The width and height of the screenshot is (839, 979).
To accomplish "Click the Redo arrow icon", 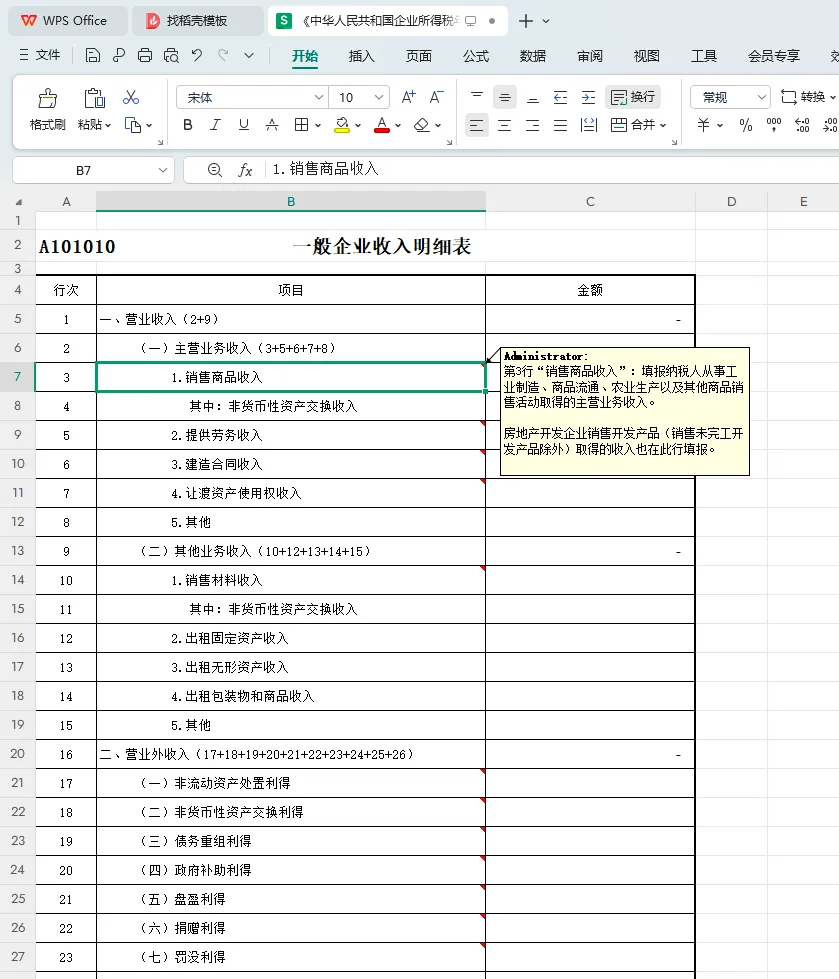I will 223,56.
